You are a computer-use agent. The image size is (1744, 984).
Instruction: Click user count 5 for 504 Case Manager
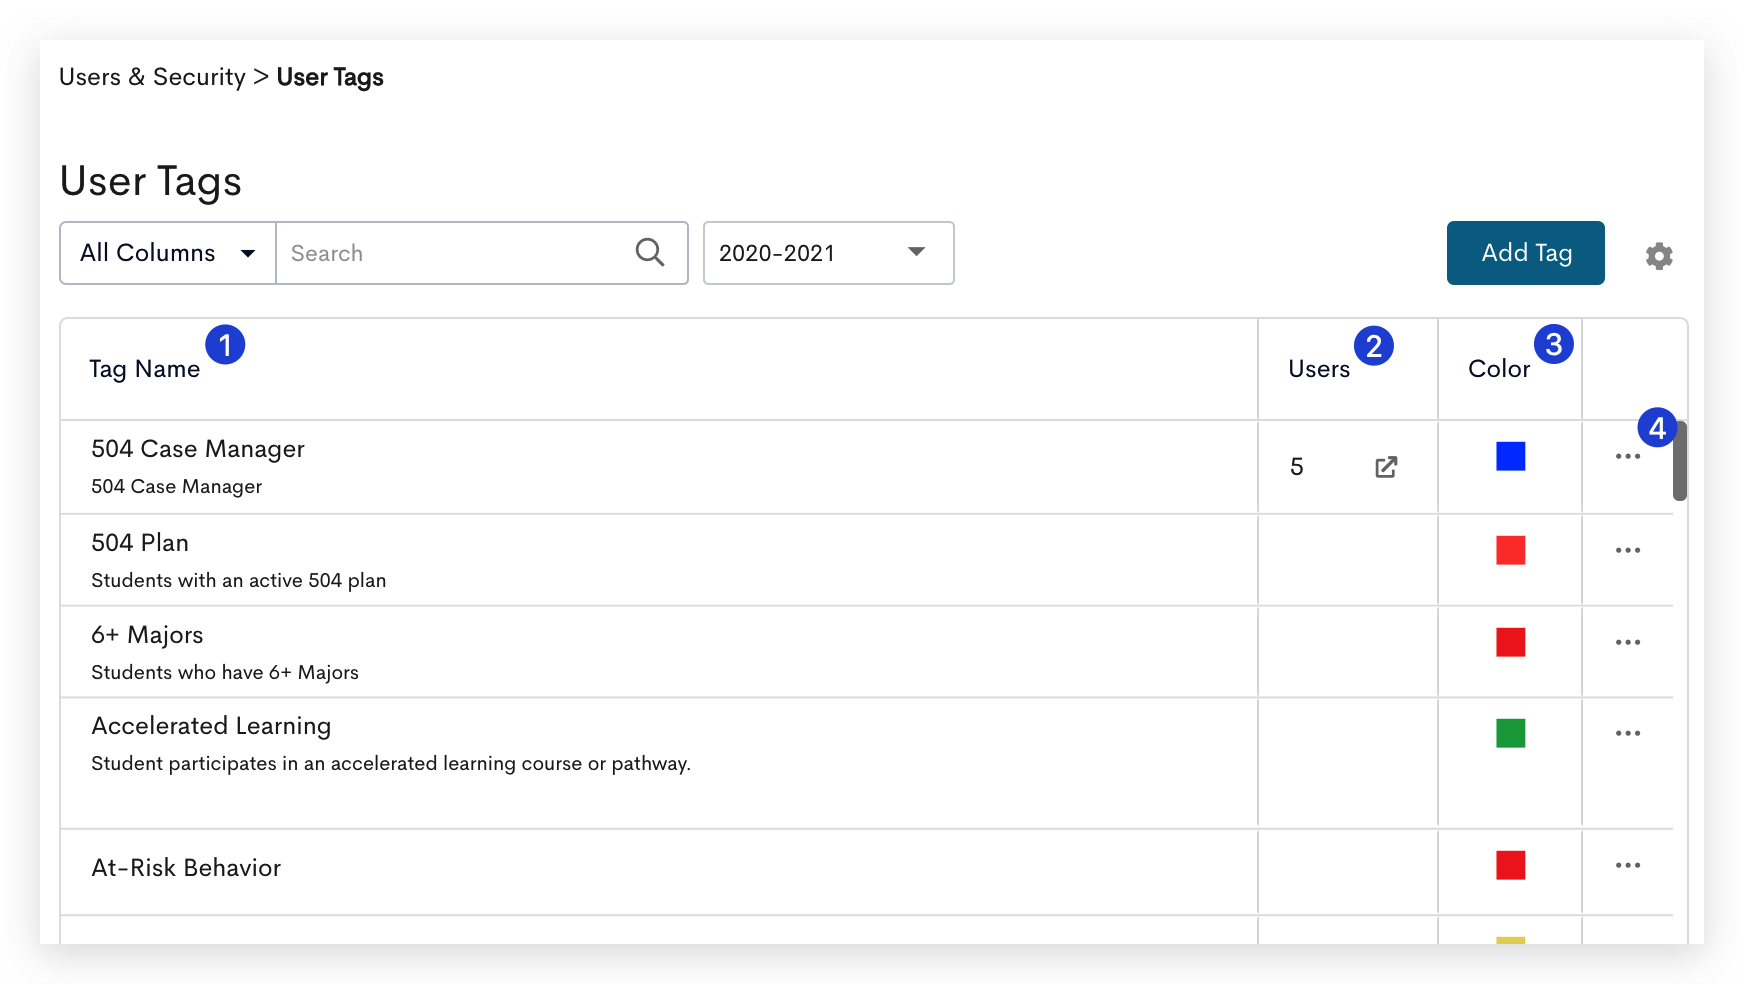point(1297,467)
